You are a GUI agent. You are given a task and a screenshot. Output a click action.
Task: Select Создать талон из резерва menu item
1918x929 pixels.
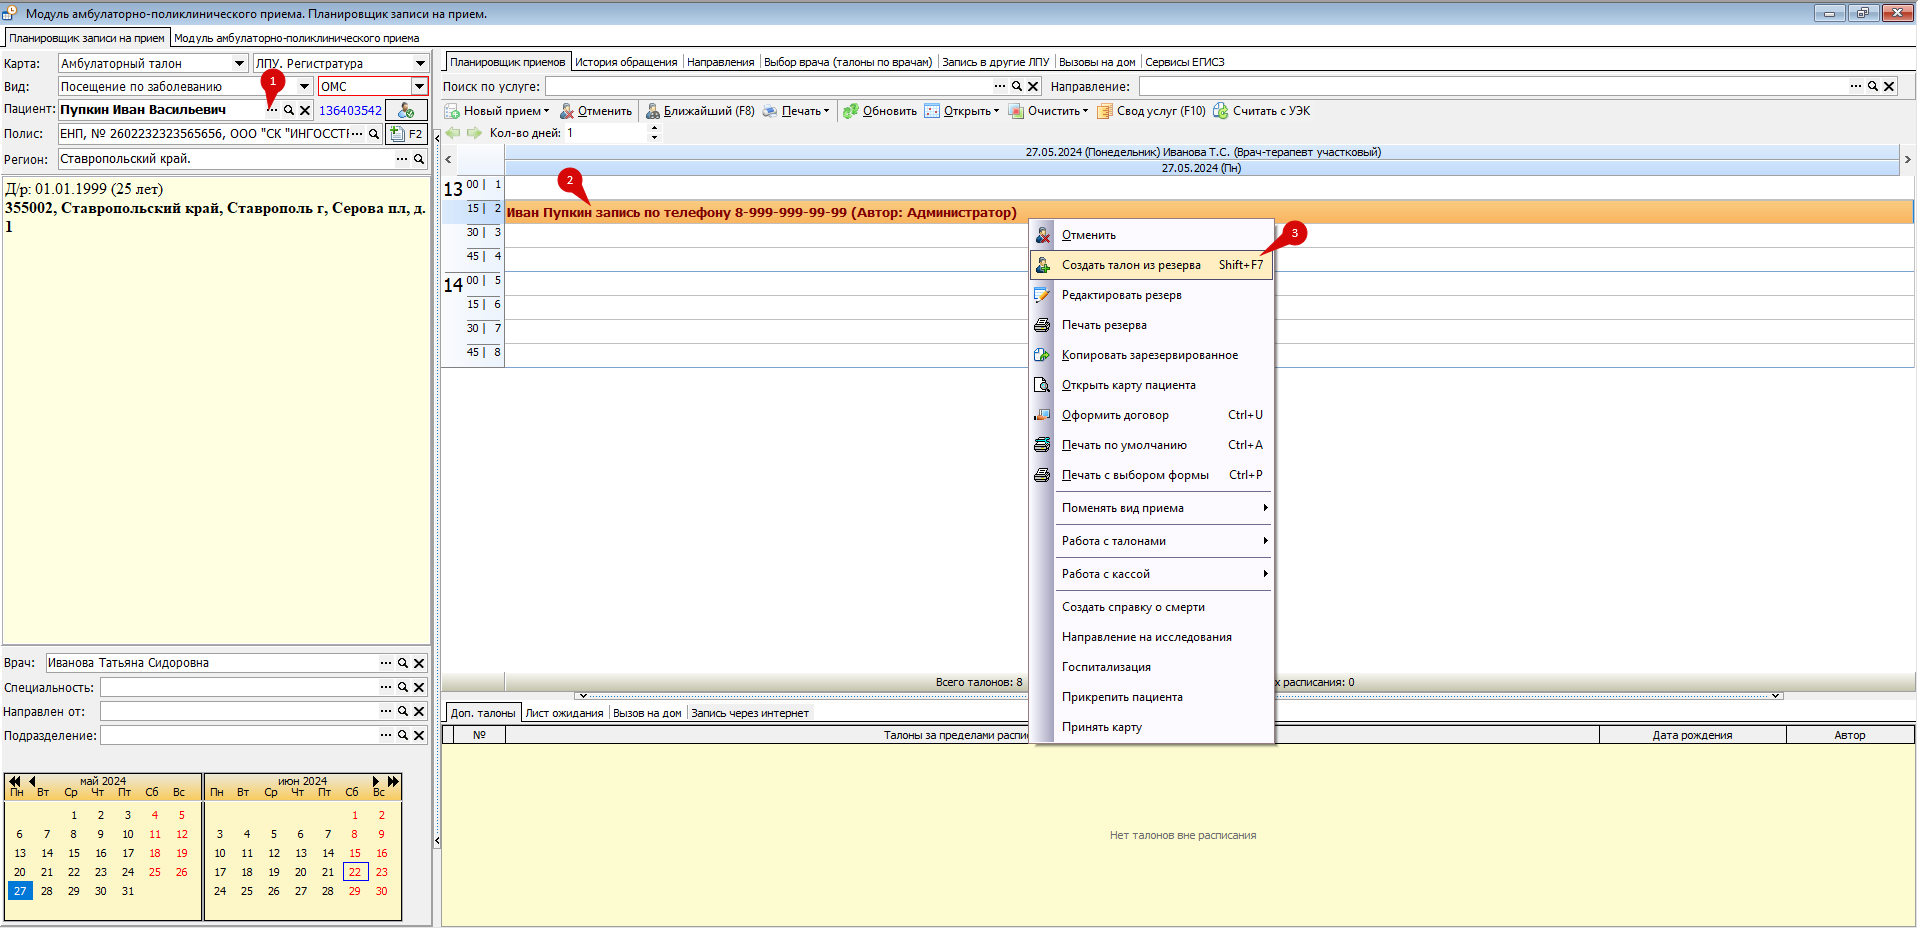pos(1152,265)
